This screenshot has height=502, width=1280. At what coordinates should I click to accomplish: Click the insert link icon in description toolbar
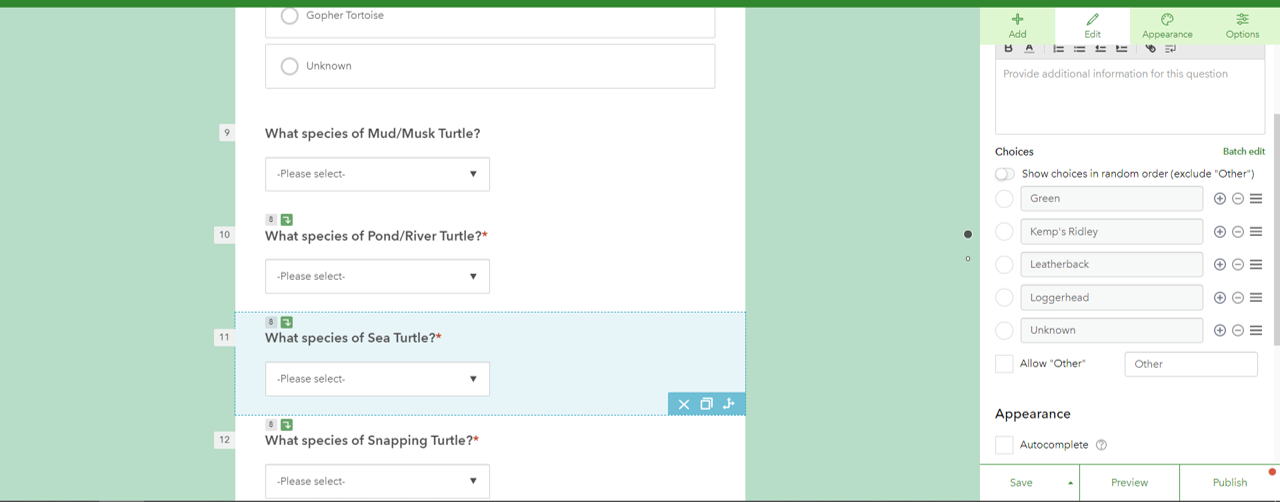point(1150,48)
